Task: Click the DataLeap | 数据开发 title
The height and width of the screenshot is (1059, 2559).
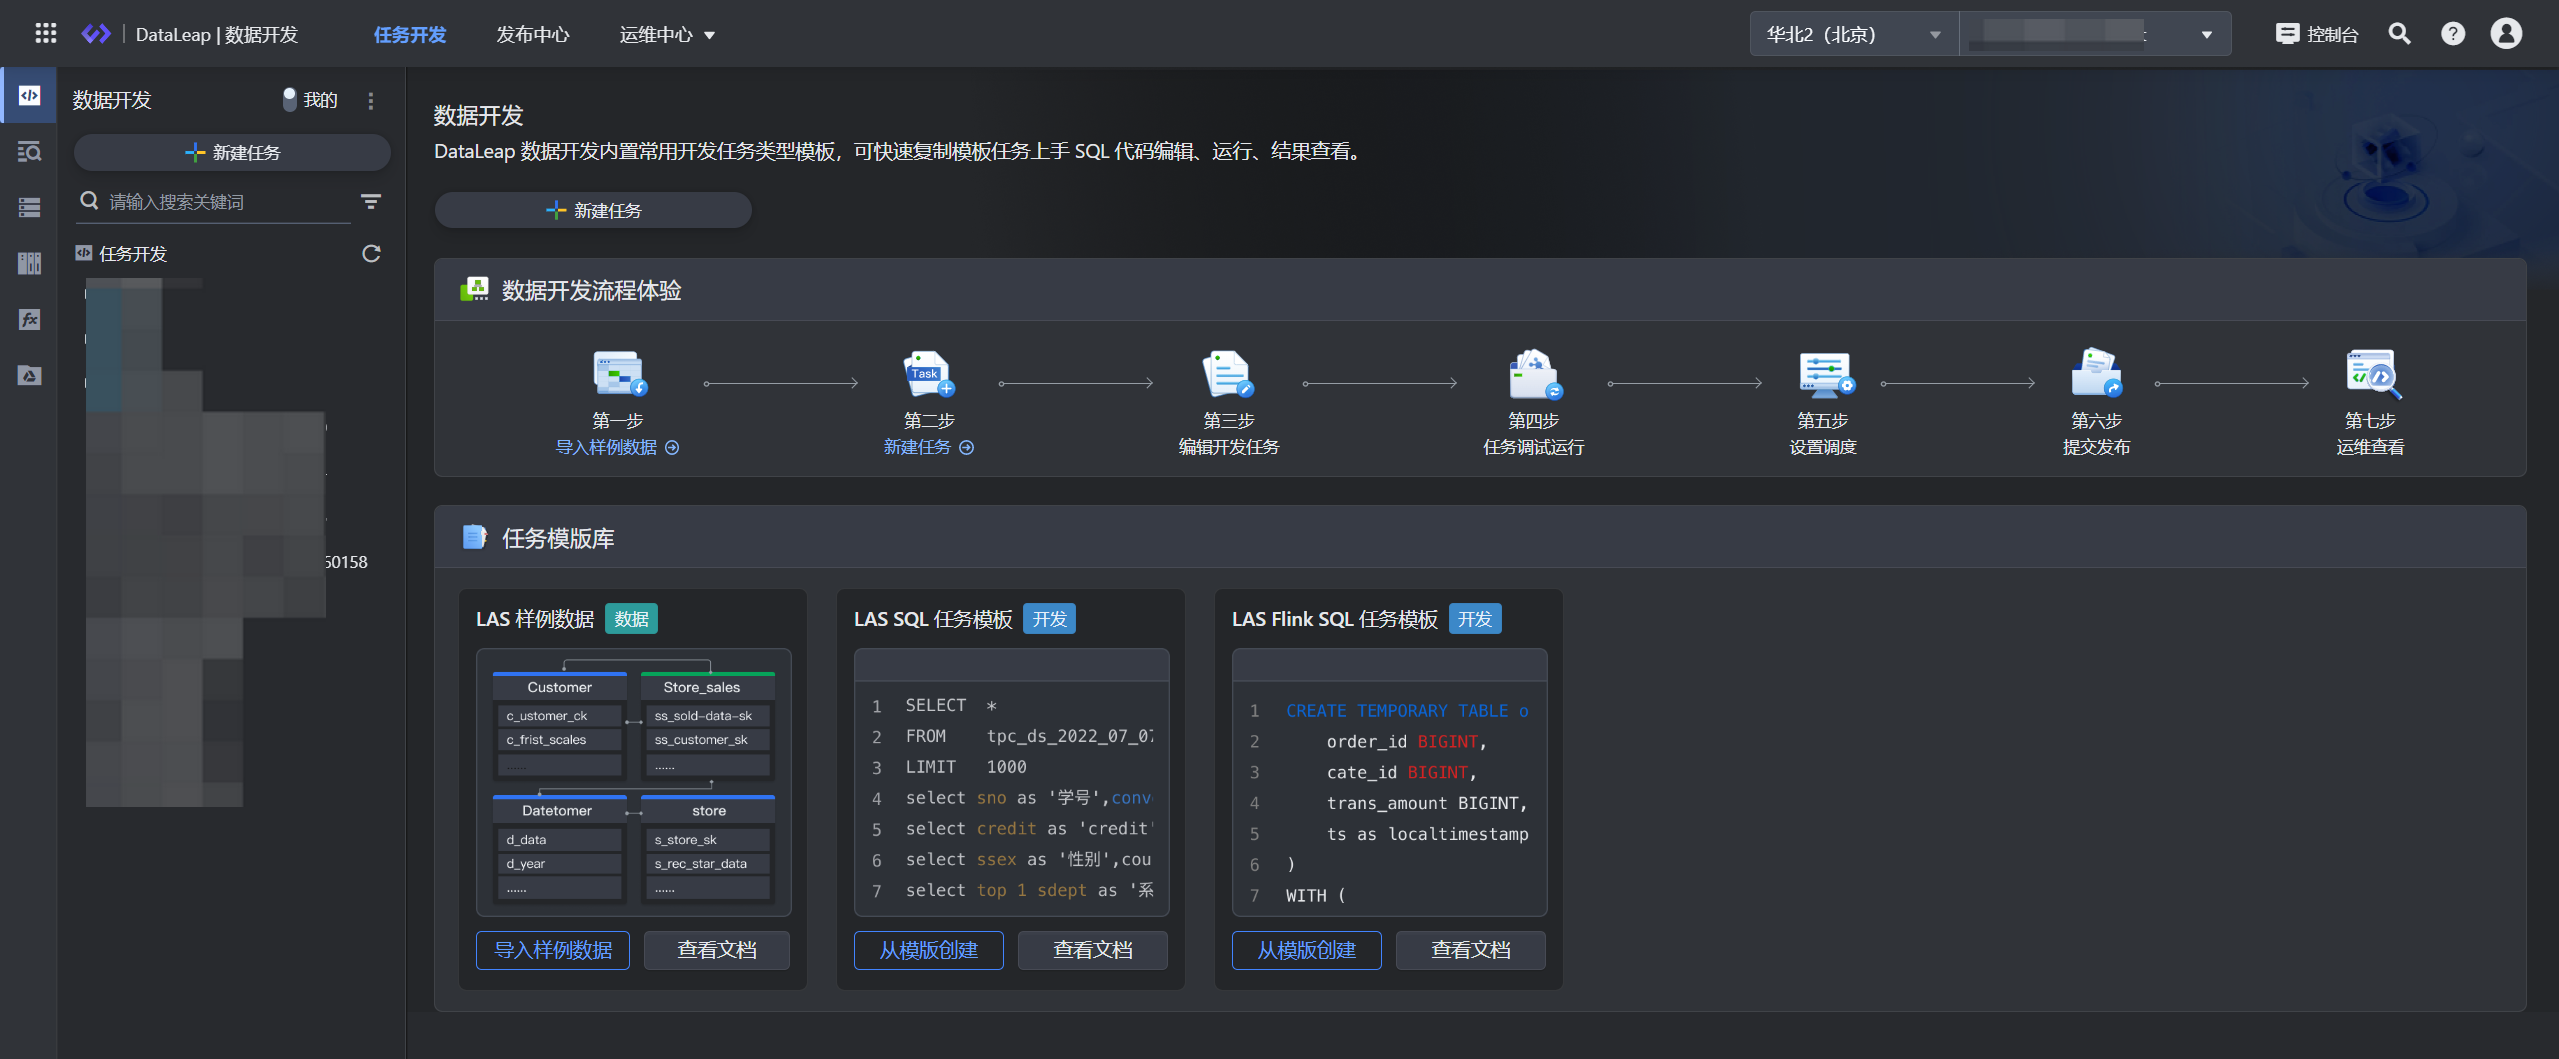Action: (216, 35)
